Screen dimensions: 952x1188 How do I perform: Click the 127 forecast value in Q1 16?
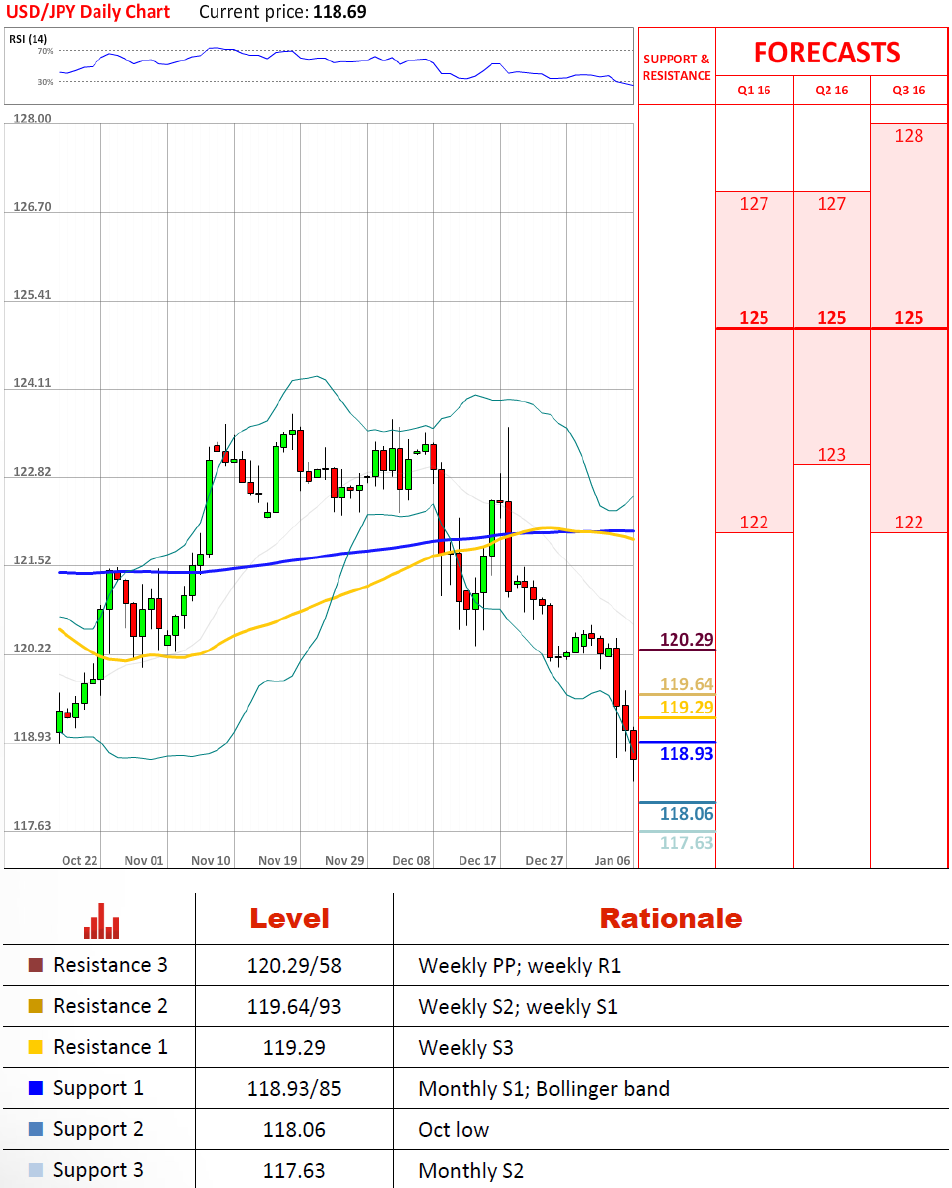(x=754, y=204)
